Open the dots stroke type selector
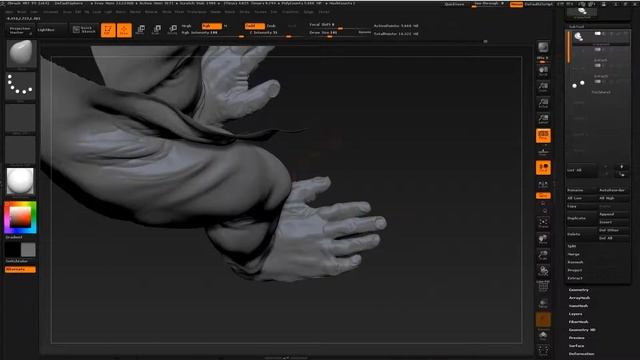The width and height of the screenshot is (640, 360). [x=21, y=86]
